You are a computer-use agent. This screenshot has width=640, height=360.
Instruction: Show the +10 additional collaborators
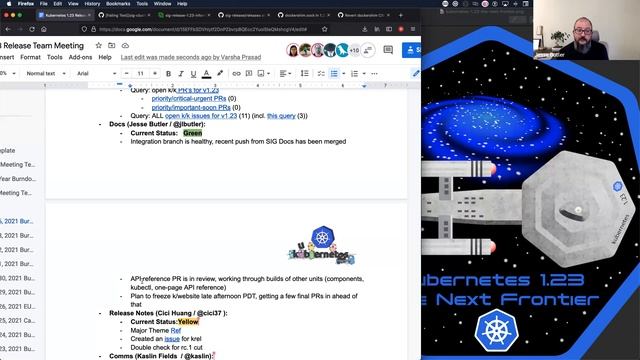coord(355,50)
